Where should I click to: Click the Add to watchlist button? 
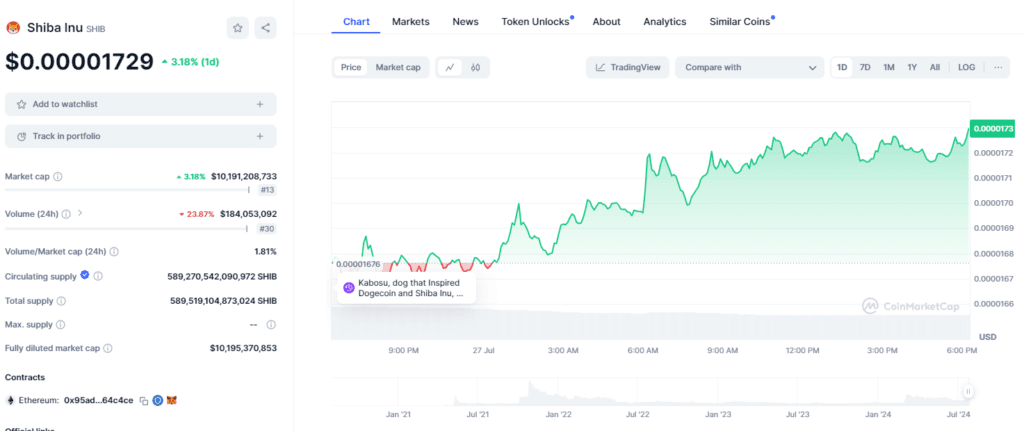coord(140,104)
